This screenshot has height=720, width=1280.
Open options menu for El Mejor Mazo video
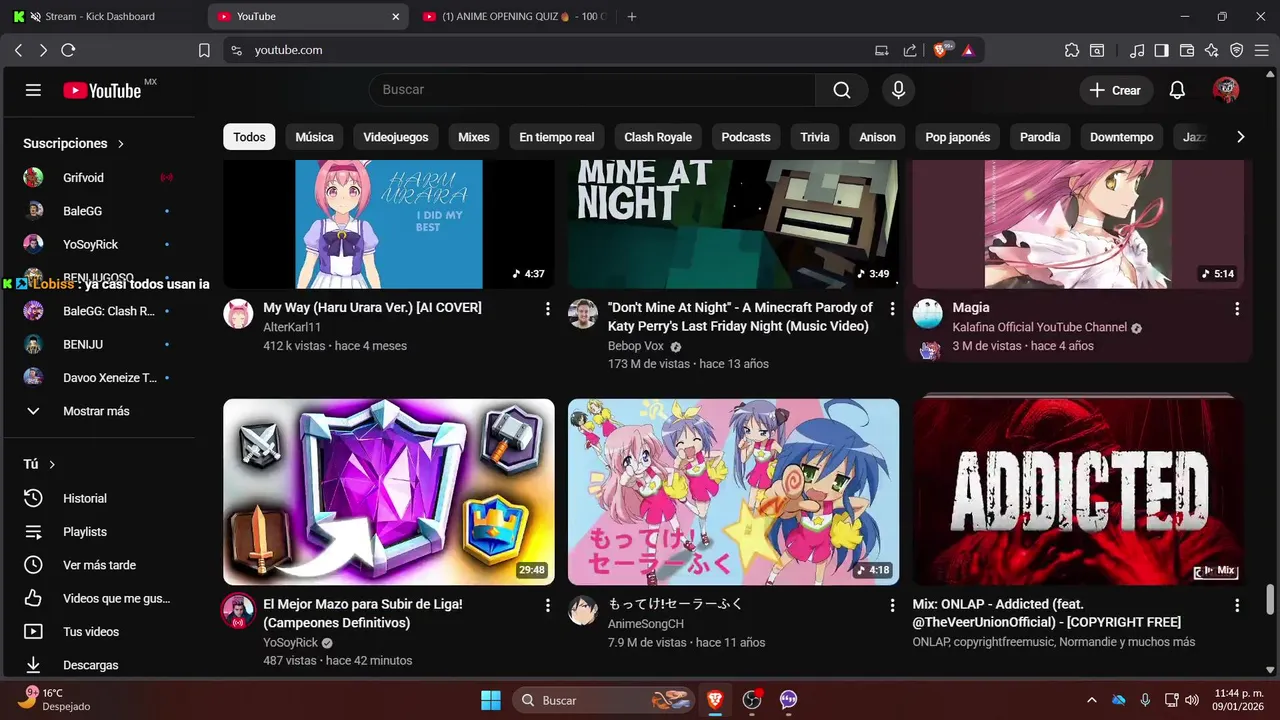click(x=547, y=606)
